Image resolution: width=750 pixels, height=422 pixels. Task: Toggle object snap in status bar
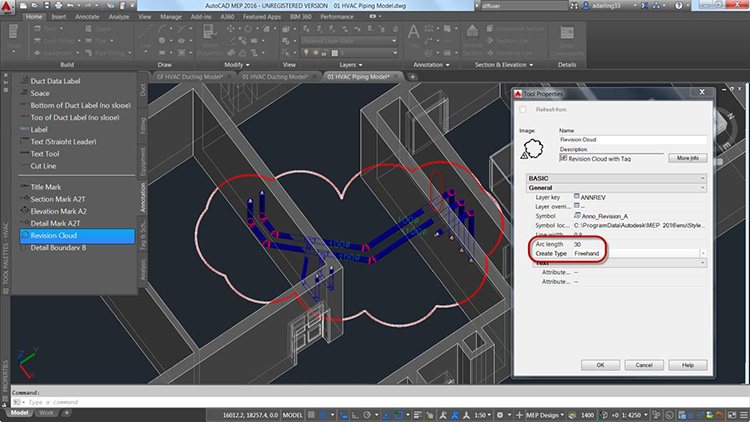coord(398,415)
